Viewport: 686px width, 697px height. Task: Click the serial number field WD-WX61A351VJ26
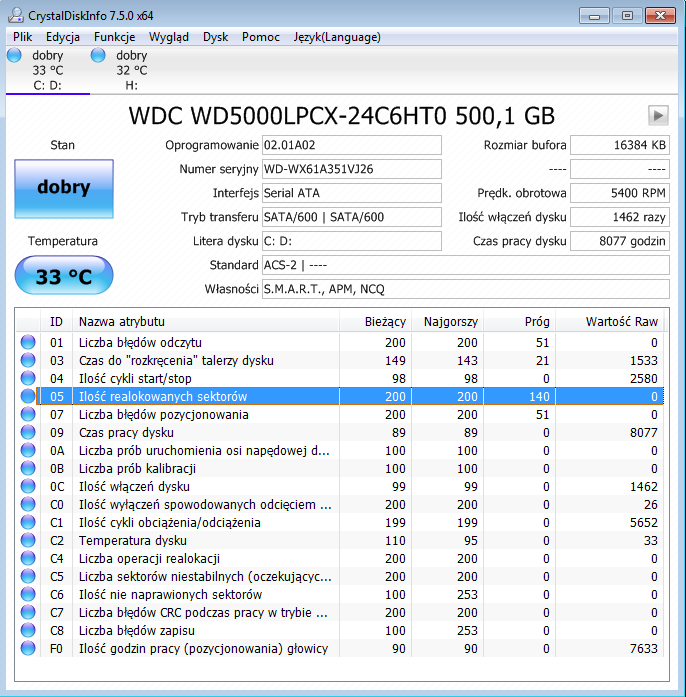pos(352,169)
